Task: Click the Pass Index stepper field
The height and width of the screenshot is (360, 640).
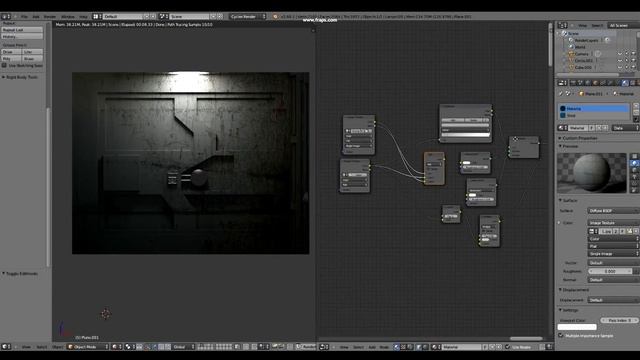Action: [x=619, y=320]
